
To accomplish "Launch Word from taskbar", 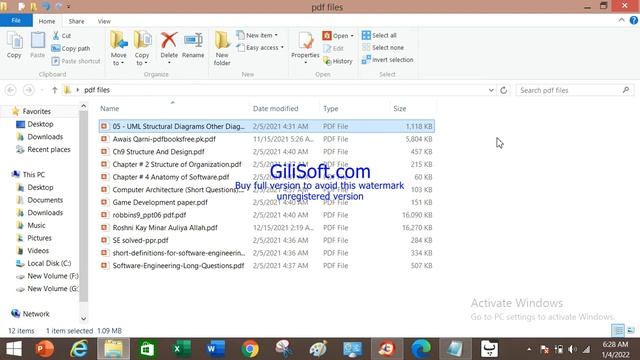I will 216,349.
